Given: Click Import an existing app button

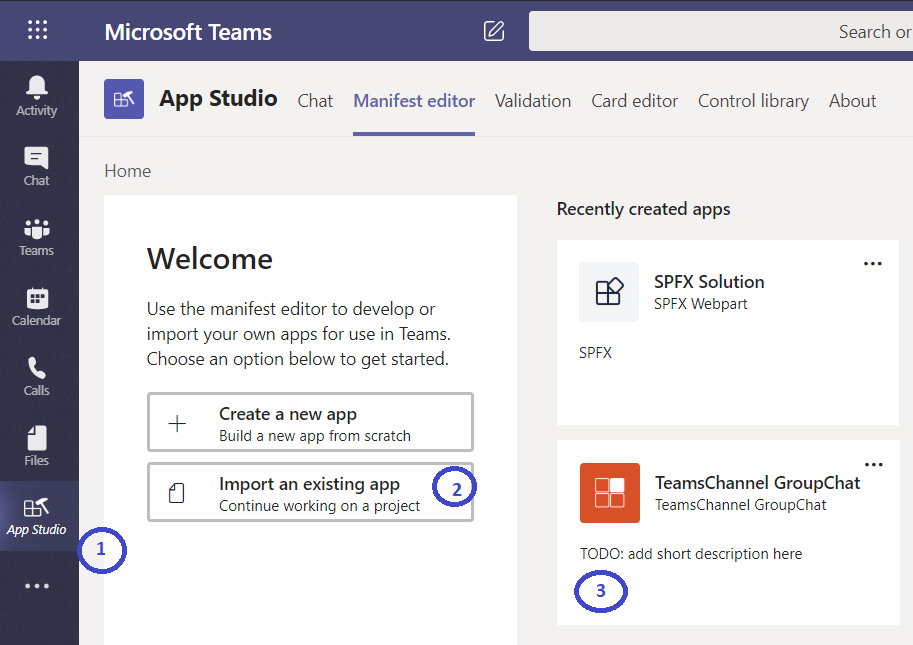Looking at the screenshot, I should [310, 492].
